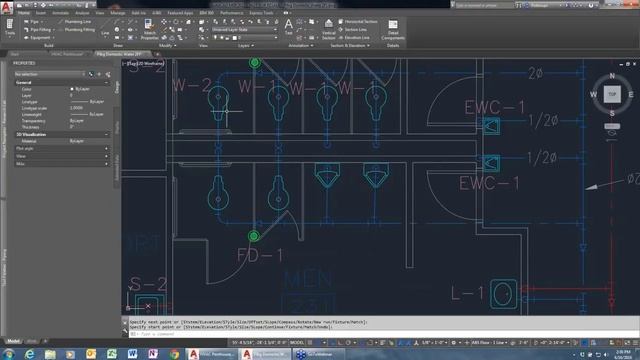Open the AutoCAD application menu logo
This screenshot has height=360, width=640.
[6, 7]
